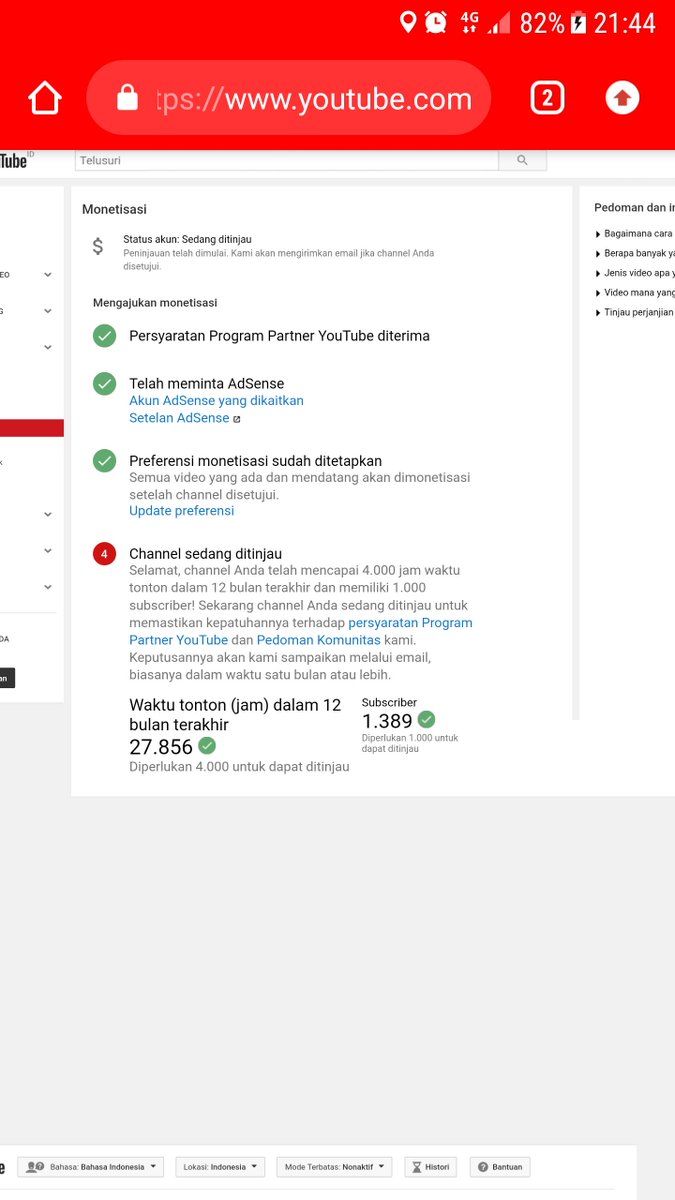675x1200 pixels.
Task: Click external link icon after Setelan AdSense
Action: [x=237, y=419]
